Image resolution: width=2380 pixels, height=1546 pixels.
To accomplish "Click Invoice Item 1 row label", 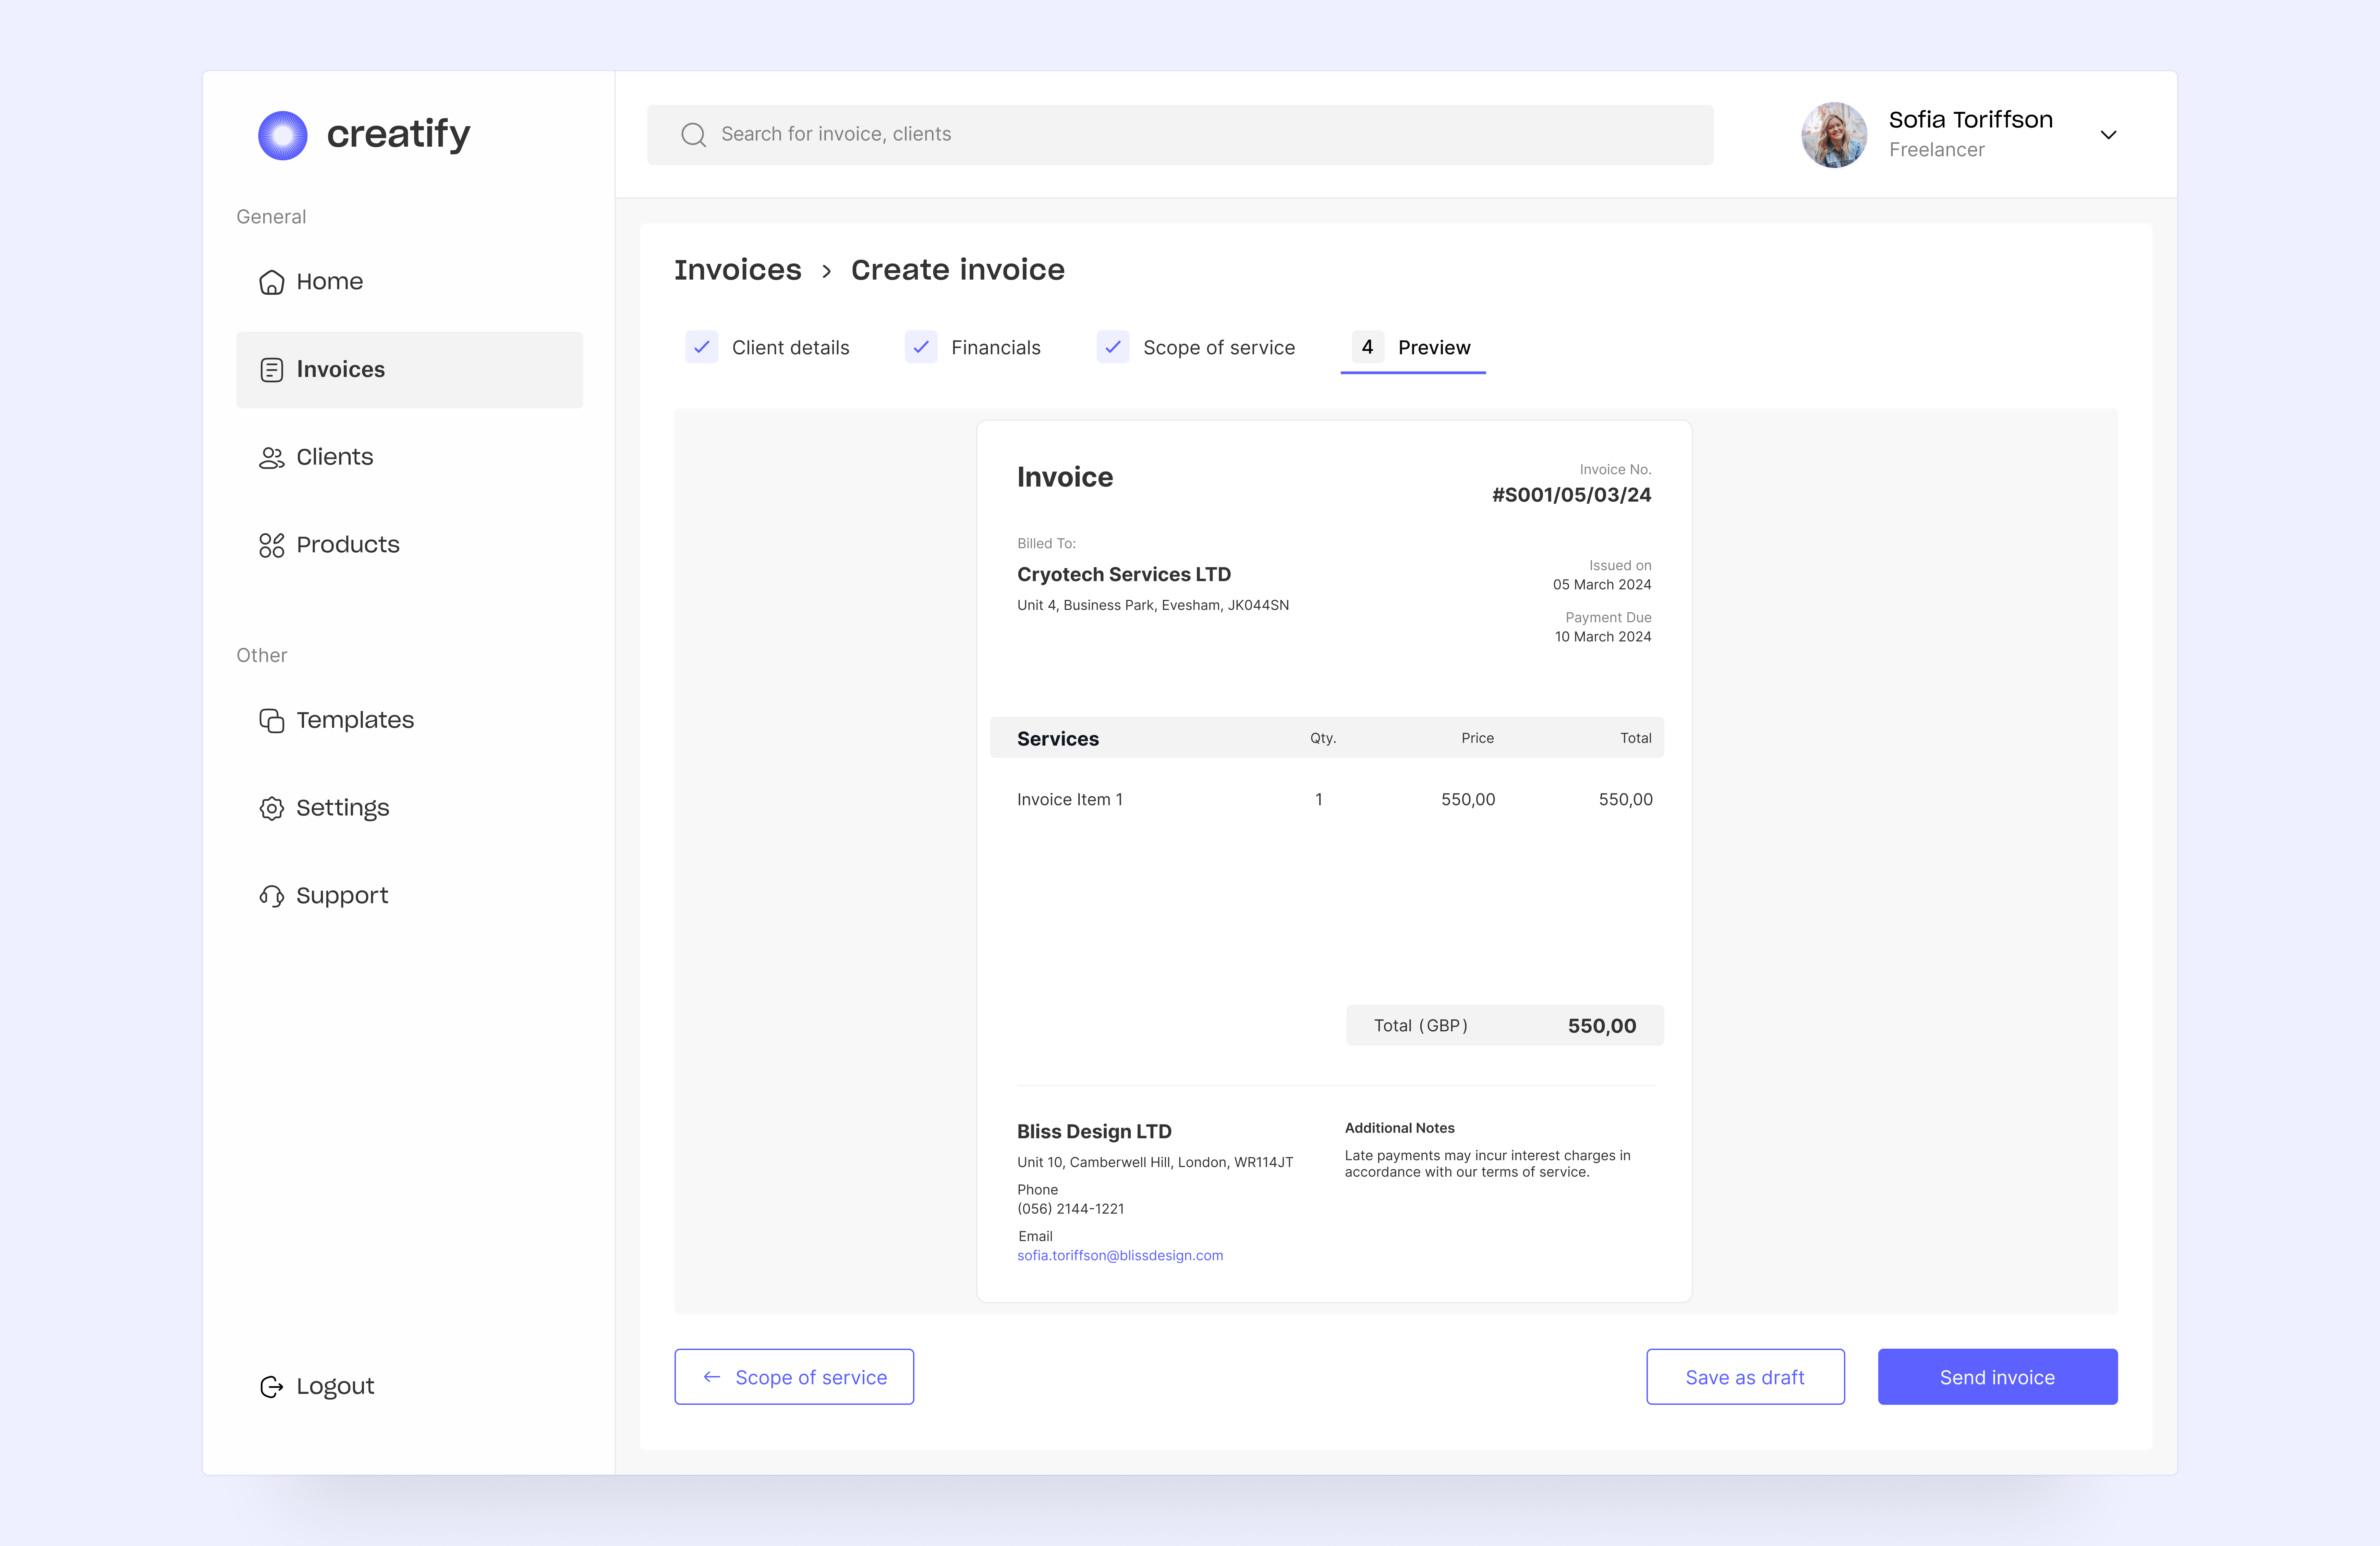I will point(1070,800).
